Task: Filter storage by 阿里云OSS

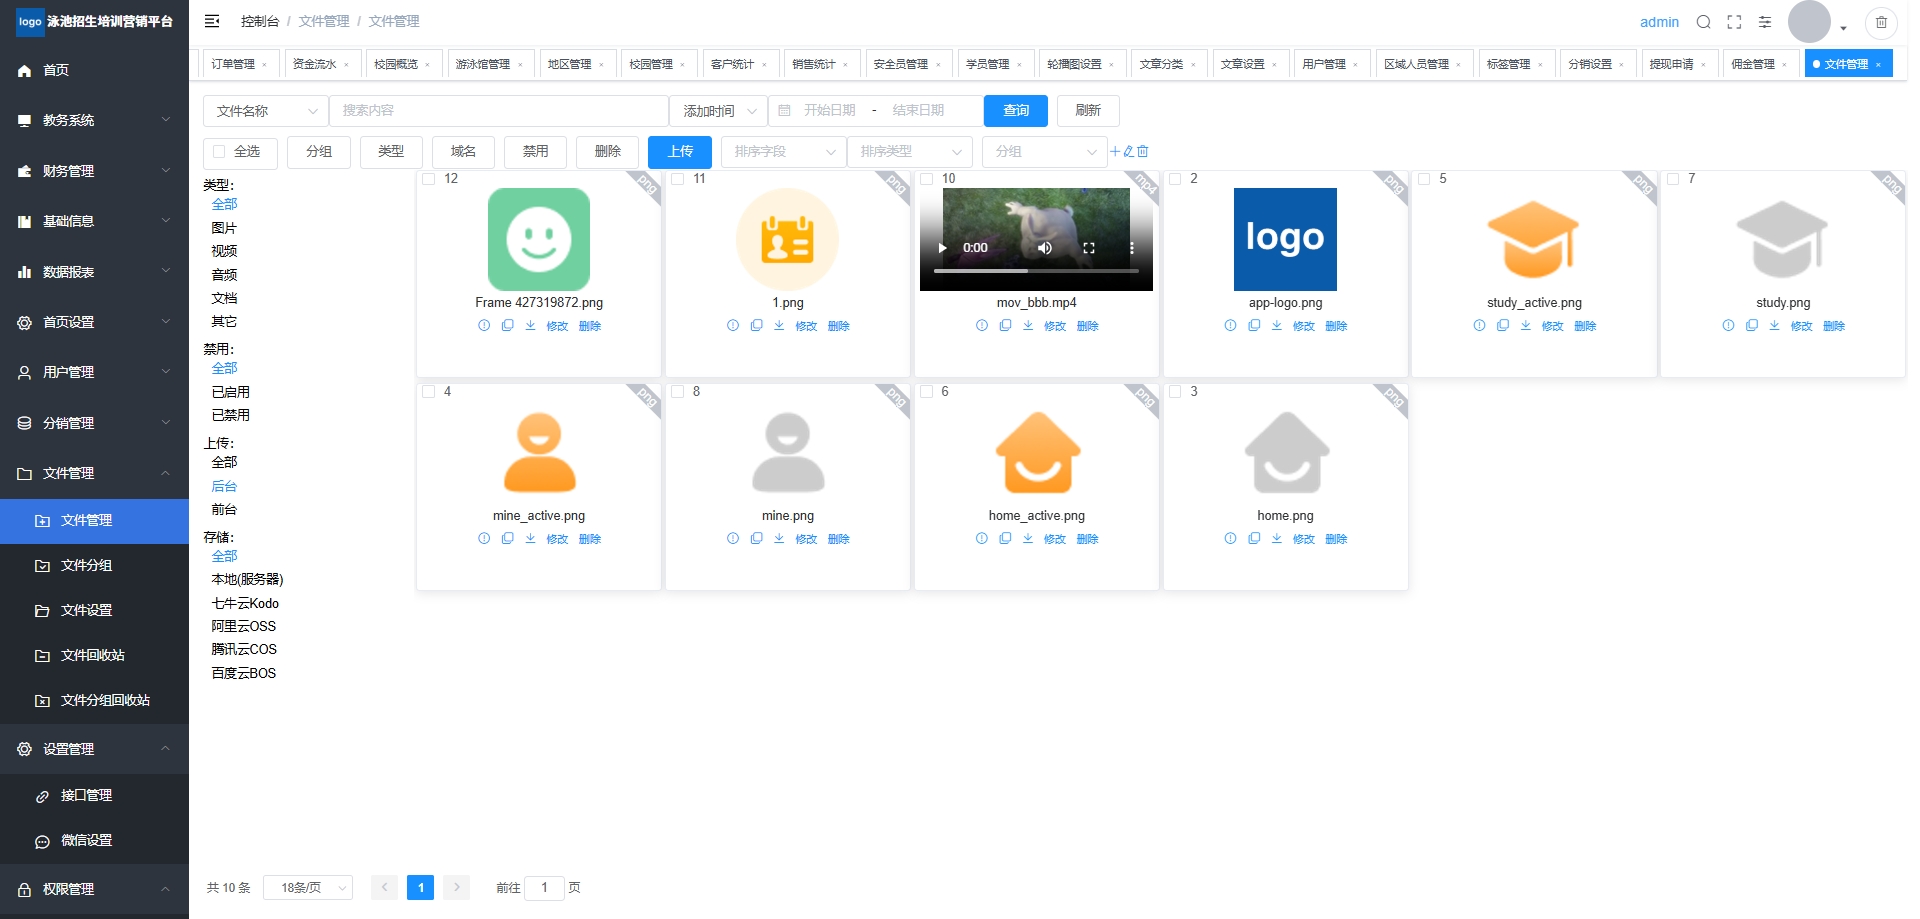Action: pos(243,626)
